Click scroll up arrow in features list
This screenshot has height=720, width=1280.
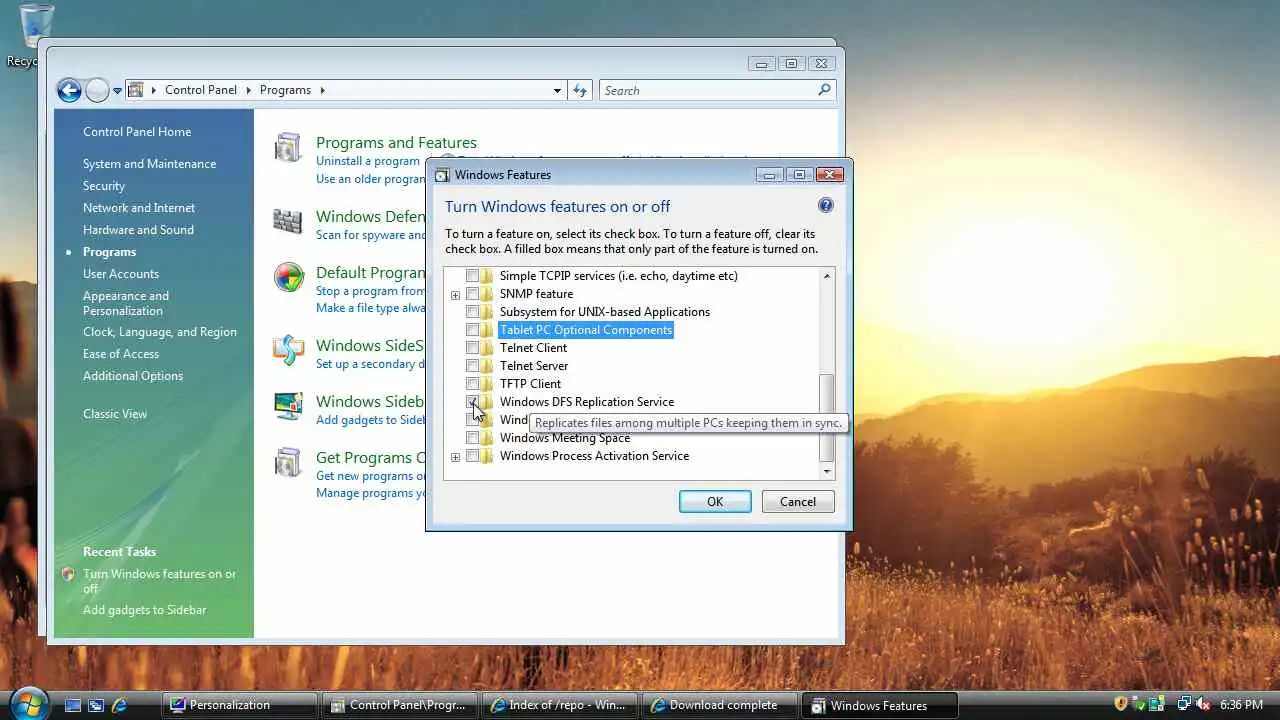pos(826,276)
